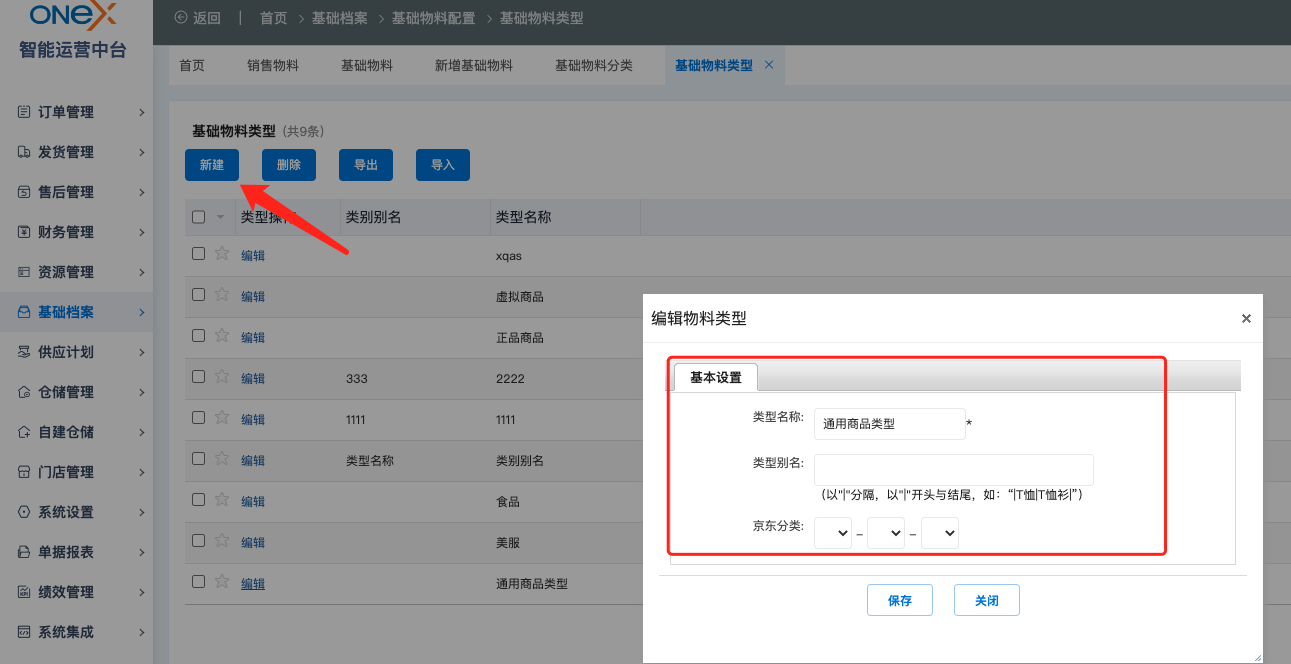
Task: Switch to the 新增基础物料 tab
Action: tap(474, 65)
